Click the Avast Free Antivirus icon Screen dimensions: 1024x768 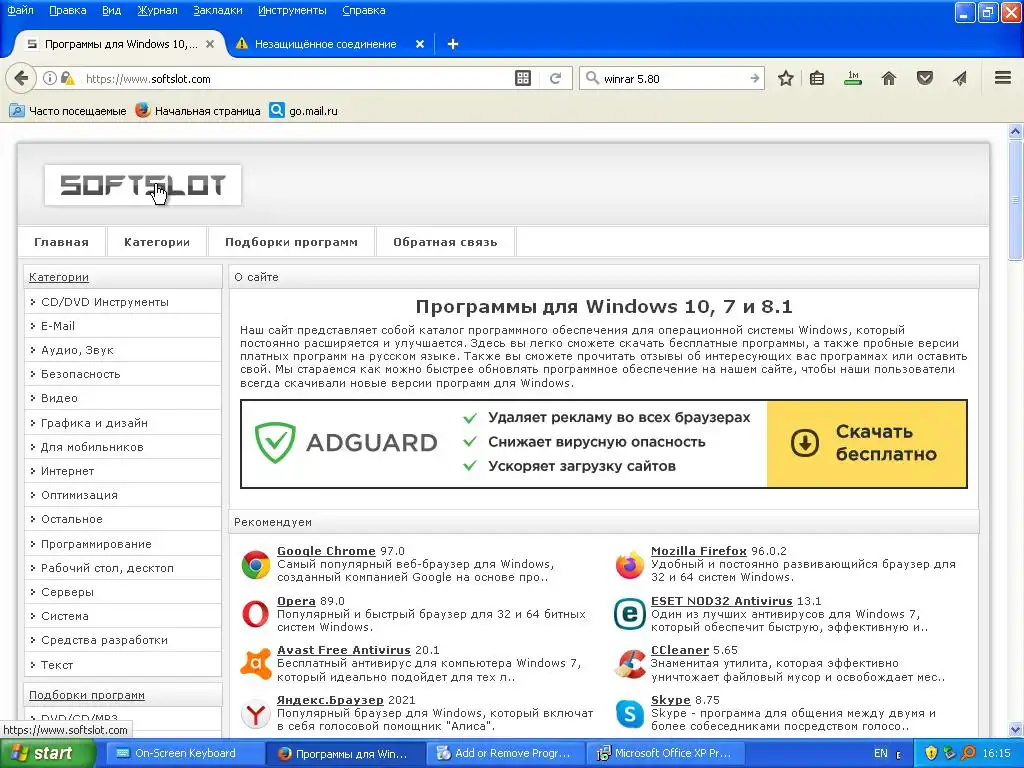pyautogui.click(x=255, y=664)
